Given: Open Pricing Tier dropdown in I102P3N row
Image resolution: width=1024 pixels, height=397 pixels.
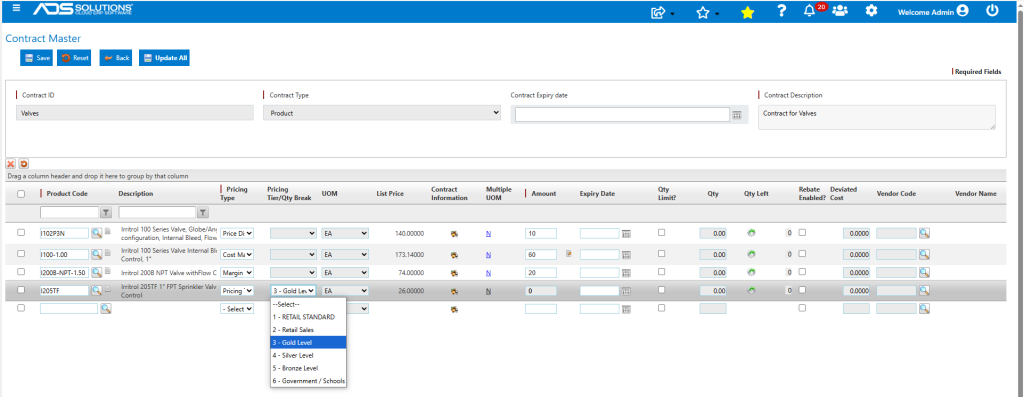Looking at the screenshot, I should tap(293, 233).
